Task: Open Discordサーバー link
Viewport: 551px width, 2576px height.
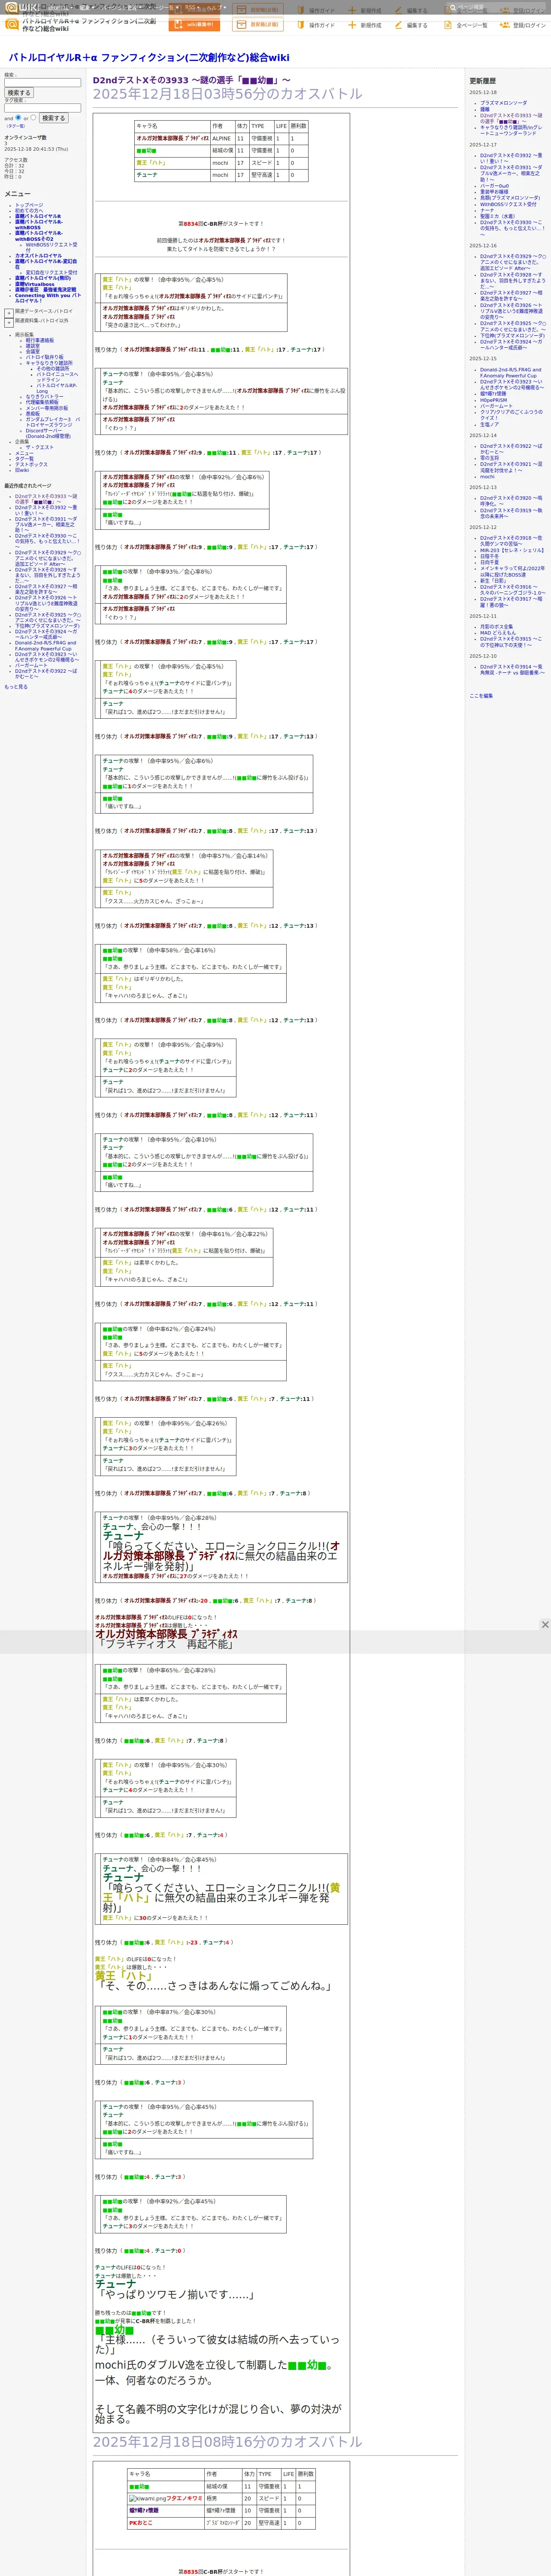Action: [48, 434]
